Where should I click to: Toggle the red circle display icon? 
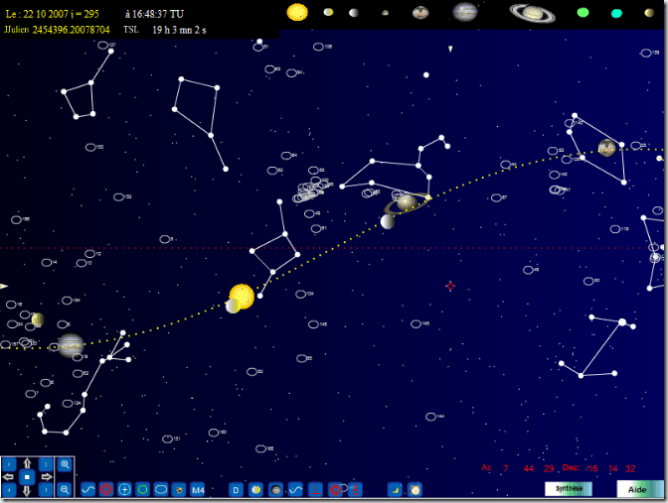pos(106,489)
